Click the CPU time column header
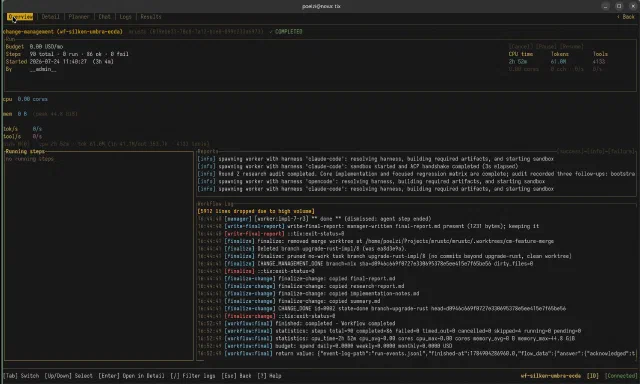The image size is (640, 384). pyautogui.click(x=520, y=54)
